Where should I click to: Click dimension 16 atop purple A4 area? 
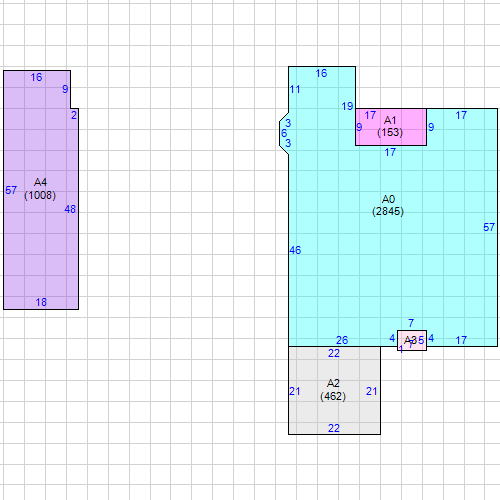[36, 77]
